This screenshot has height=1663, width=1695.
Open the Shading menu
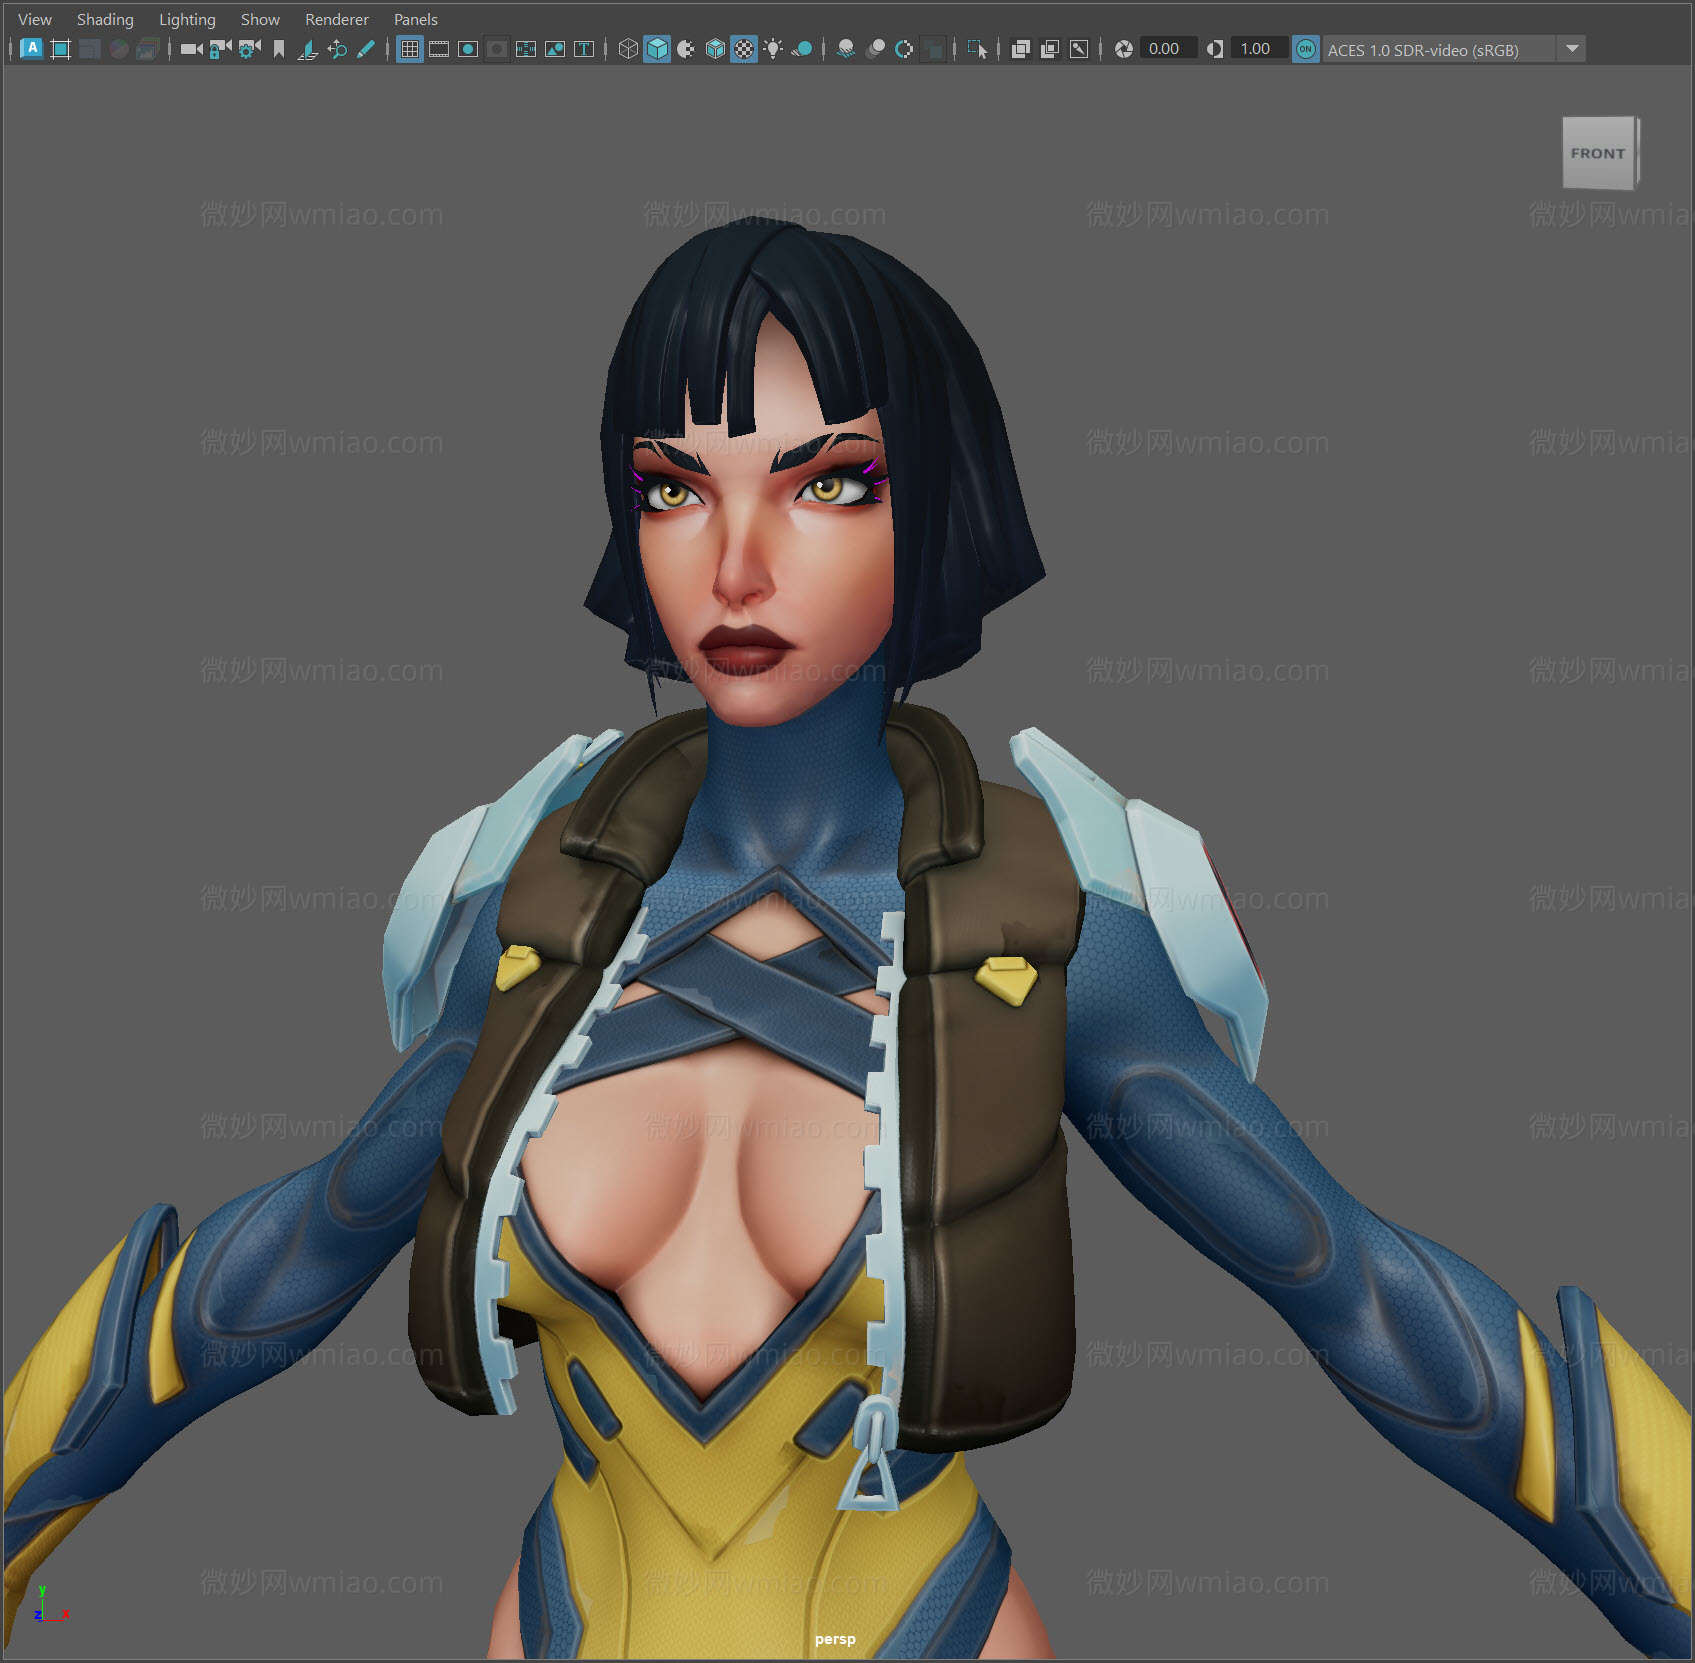point(105,19)
